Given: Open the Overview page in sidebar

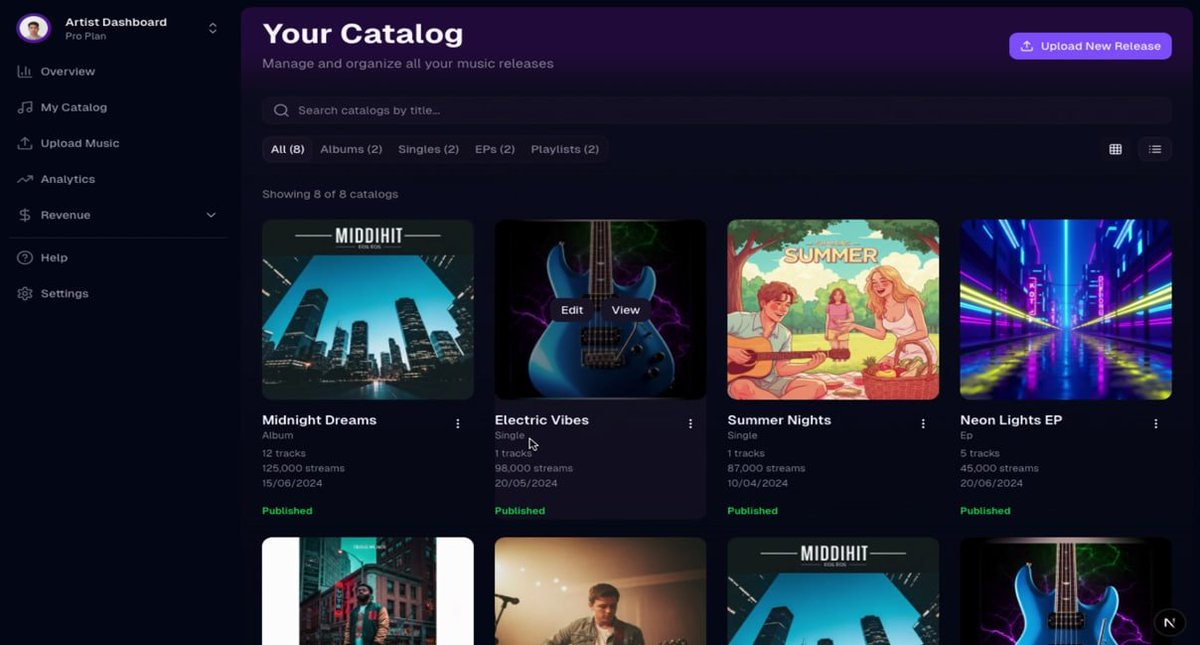Looking at the screenshot, I should coord(67,72).
